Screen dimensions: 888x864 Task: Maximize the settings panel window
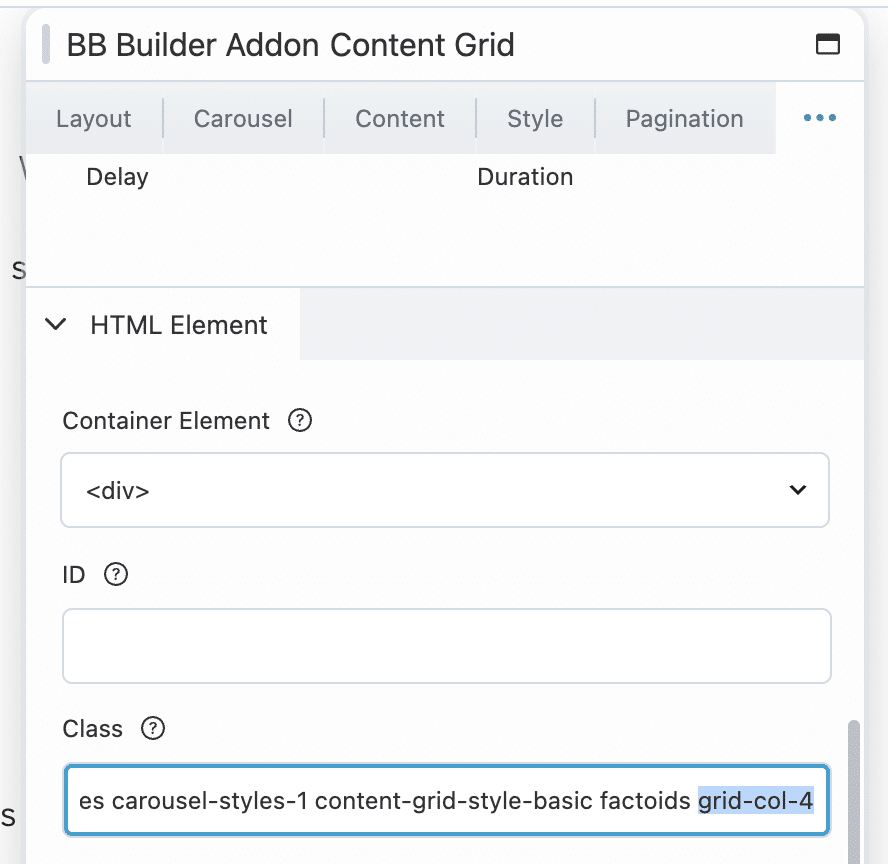pyautogui.click(x=828, y=45)
